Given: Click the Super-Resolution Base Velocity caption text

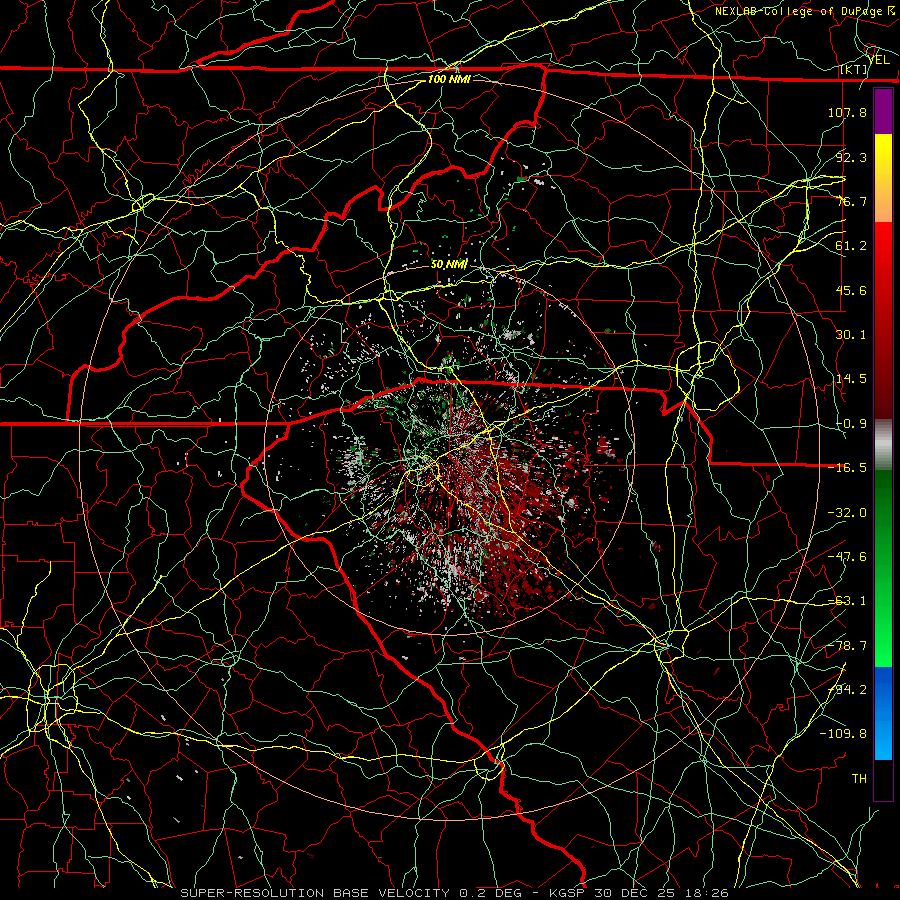Looking at the screenshot, I should [x=455, y=893].
